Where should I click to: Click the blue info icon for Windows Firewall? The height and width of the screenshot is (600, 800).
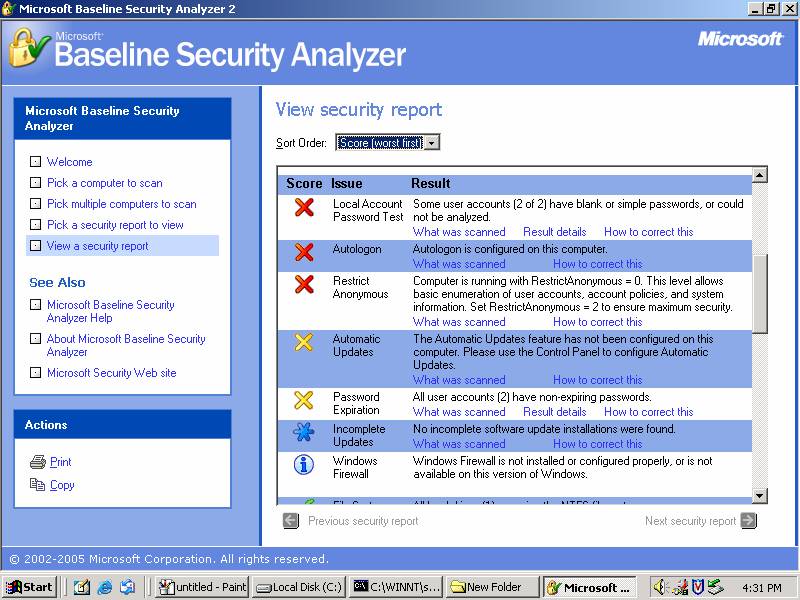304,465
